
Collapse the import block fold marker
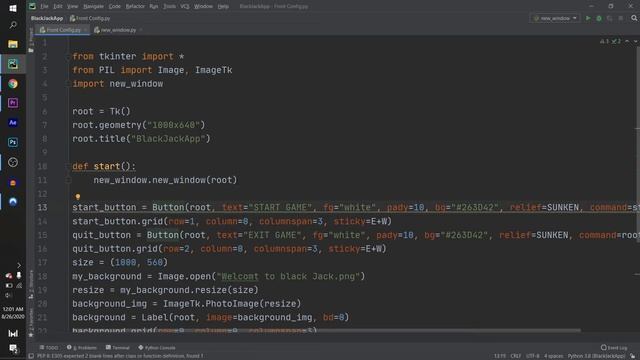click(68, 56)
